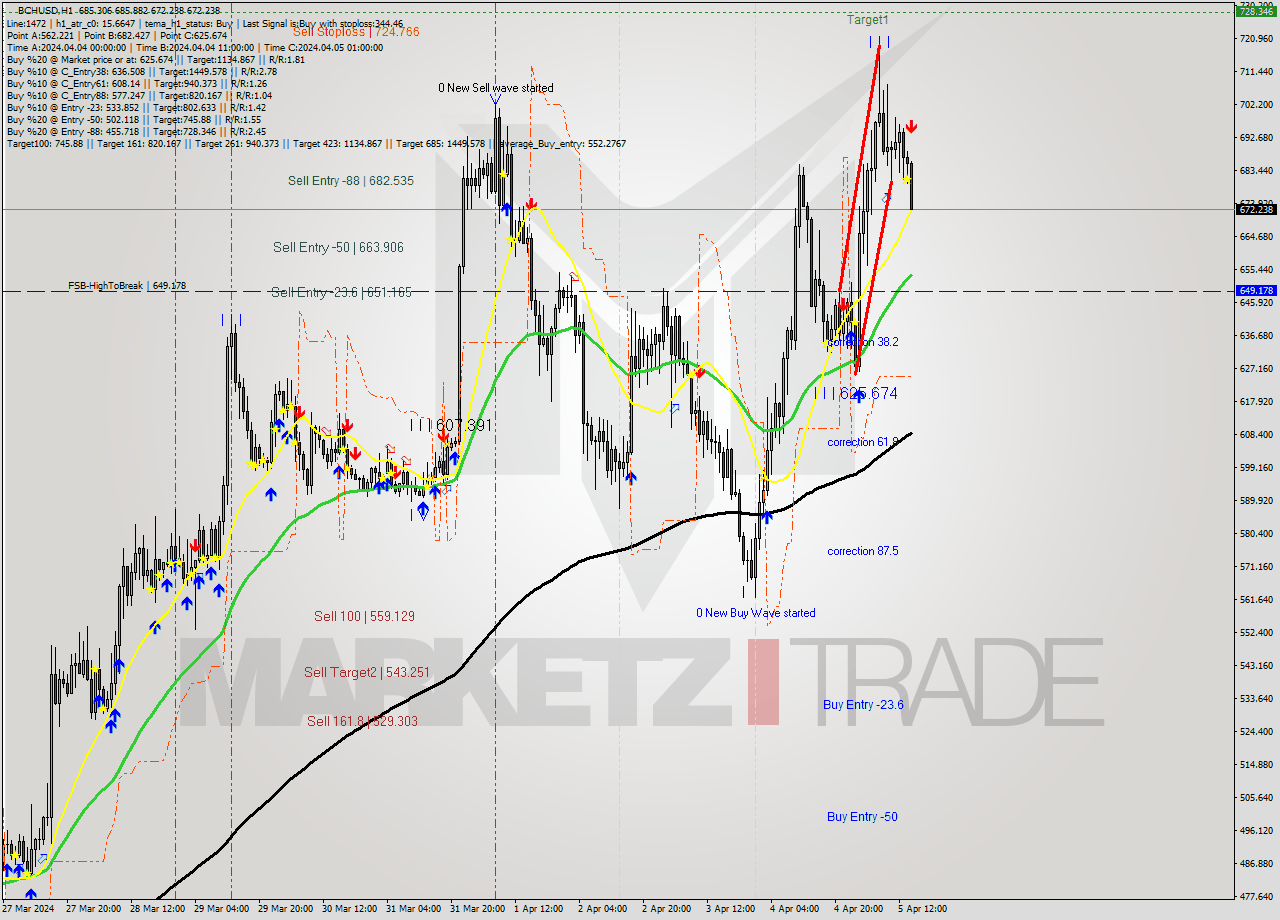Image resolution: width=1280 pixels, height=920 pixels.
Task: Select the Sell 161.8 | 529.303 label
Action: 362,721
